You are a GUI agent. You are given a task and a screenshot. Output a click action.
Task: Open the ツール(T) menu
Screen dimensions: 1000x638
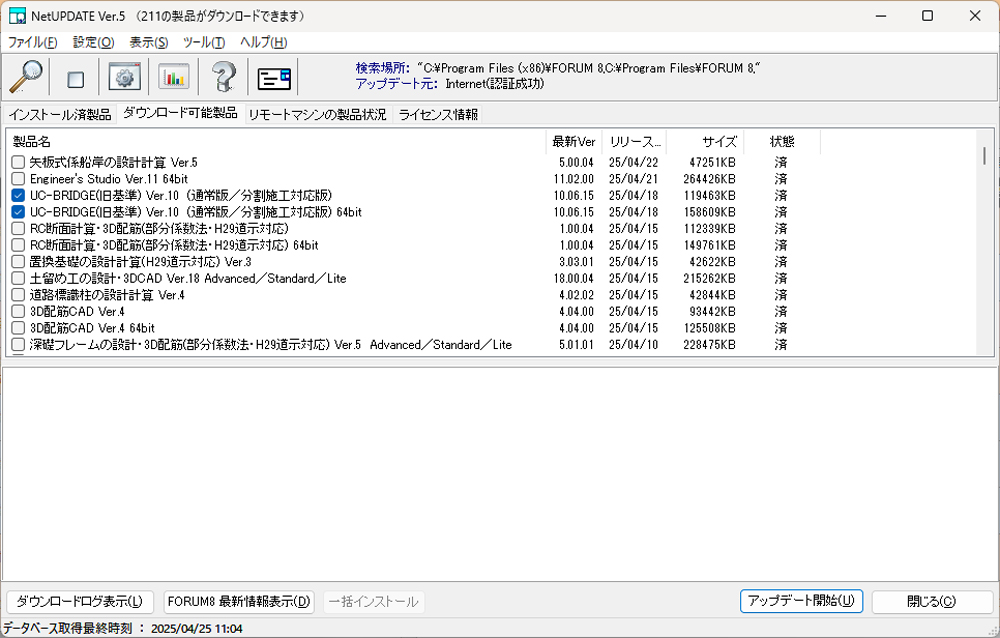204,42
